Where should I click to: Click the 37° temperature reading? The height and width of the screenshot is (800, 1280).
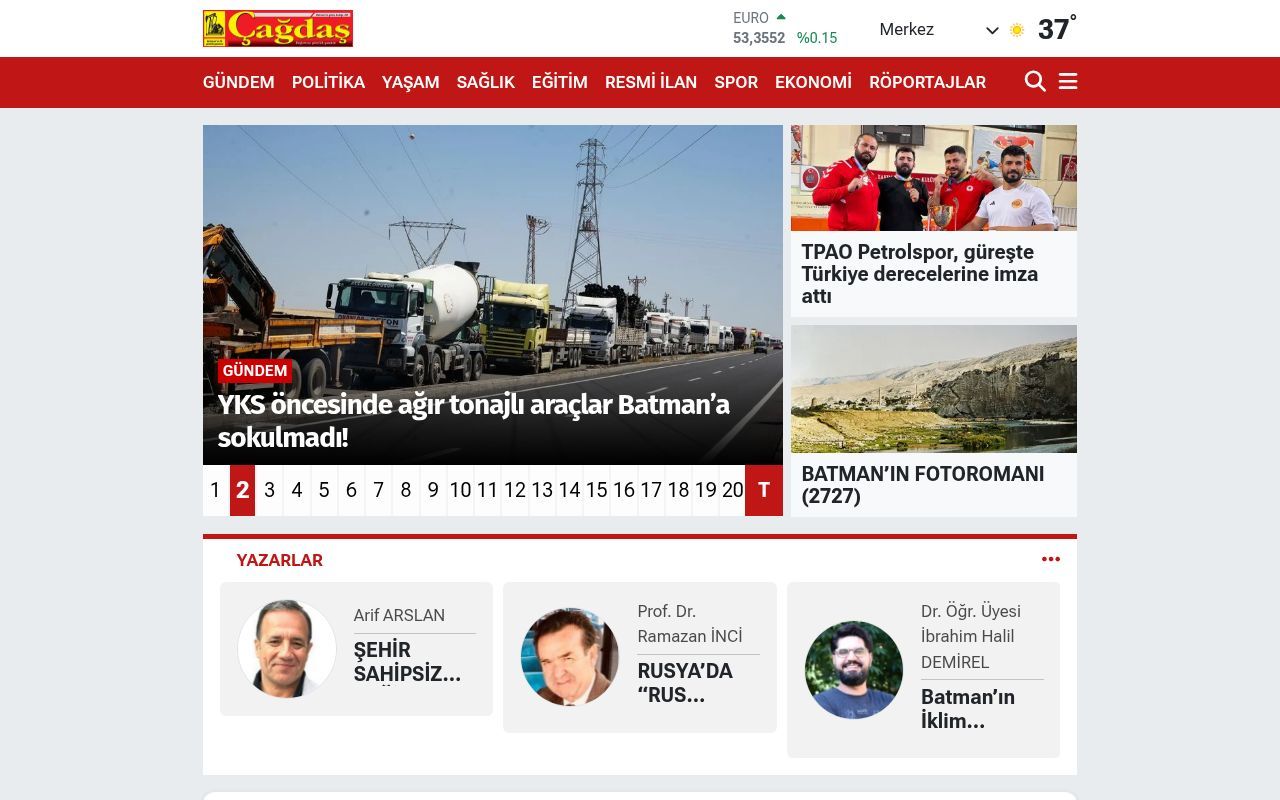coord(1057,29)
